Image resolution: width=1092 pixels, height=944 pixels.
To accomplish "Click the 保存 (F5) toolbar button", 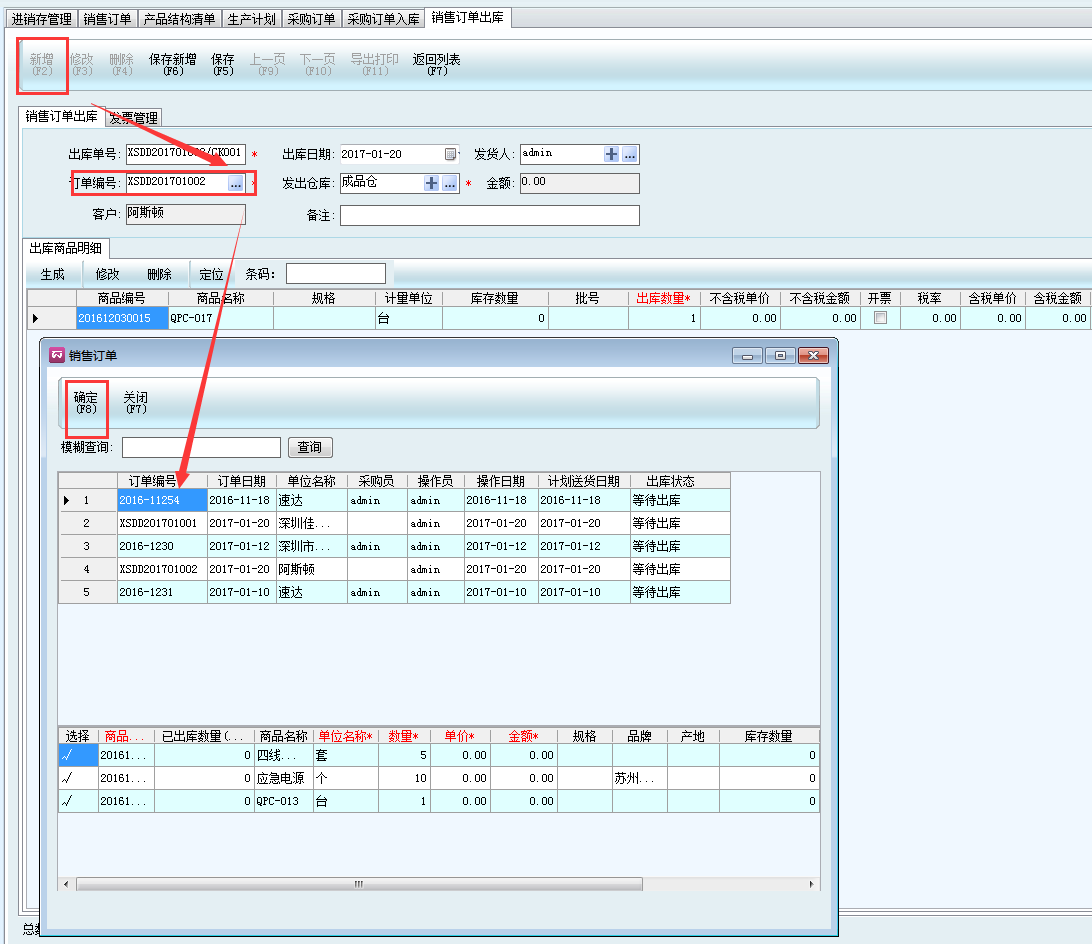I will point(223,64).
